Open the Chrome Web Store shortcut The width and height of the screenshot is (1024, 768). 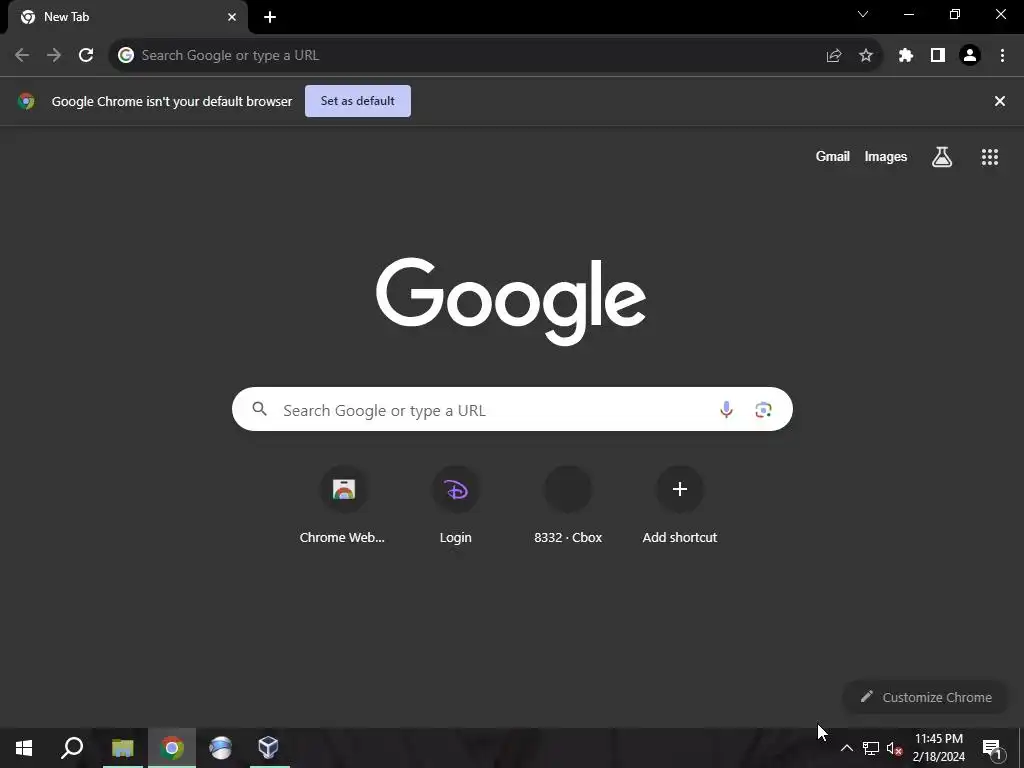(343, 506)
